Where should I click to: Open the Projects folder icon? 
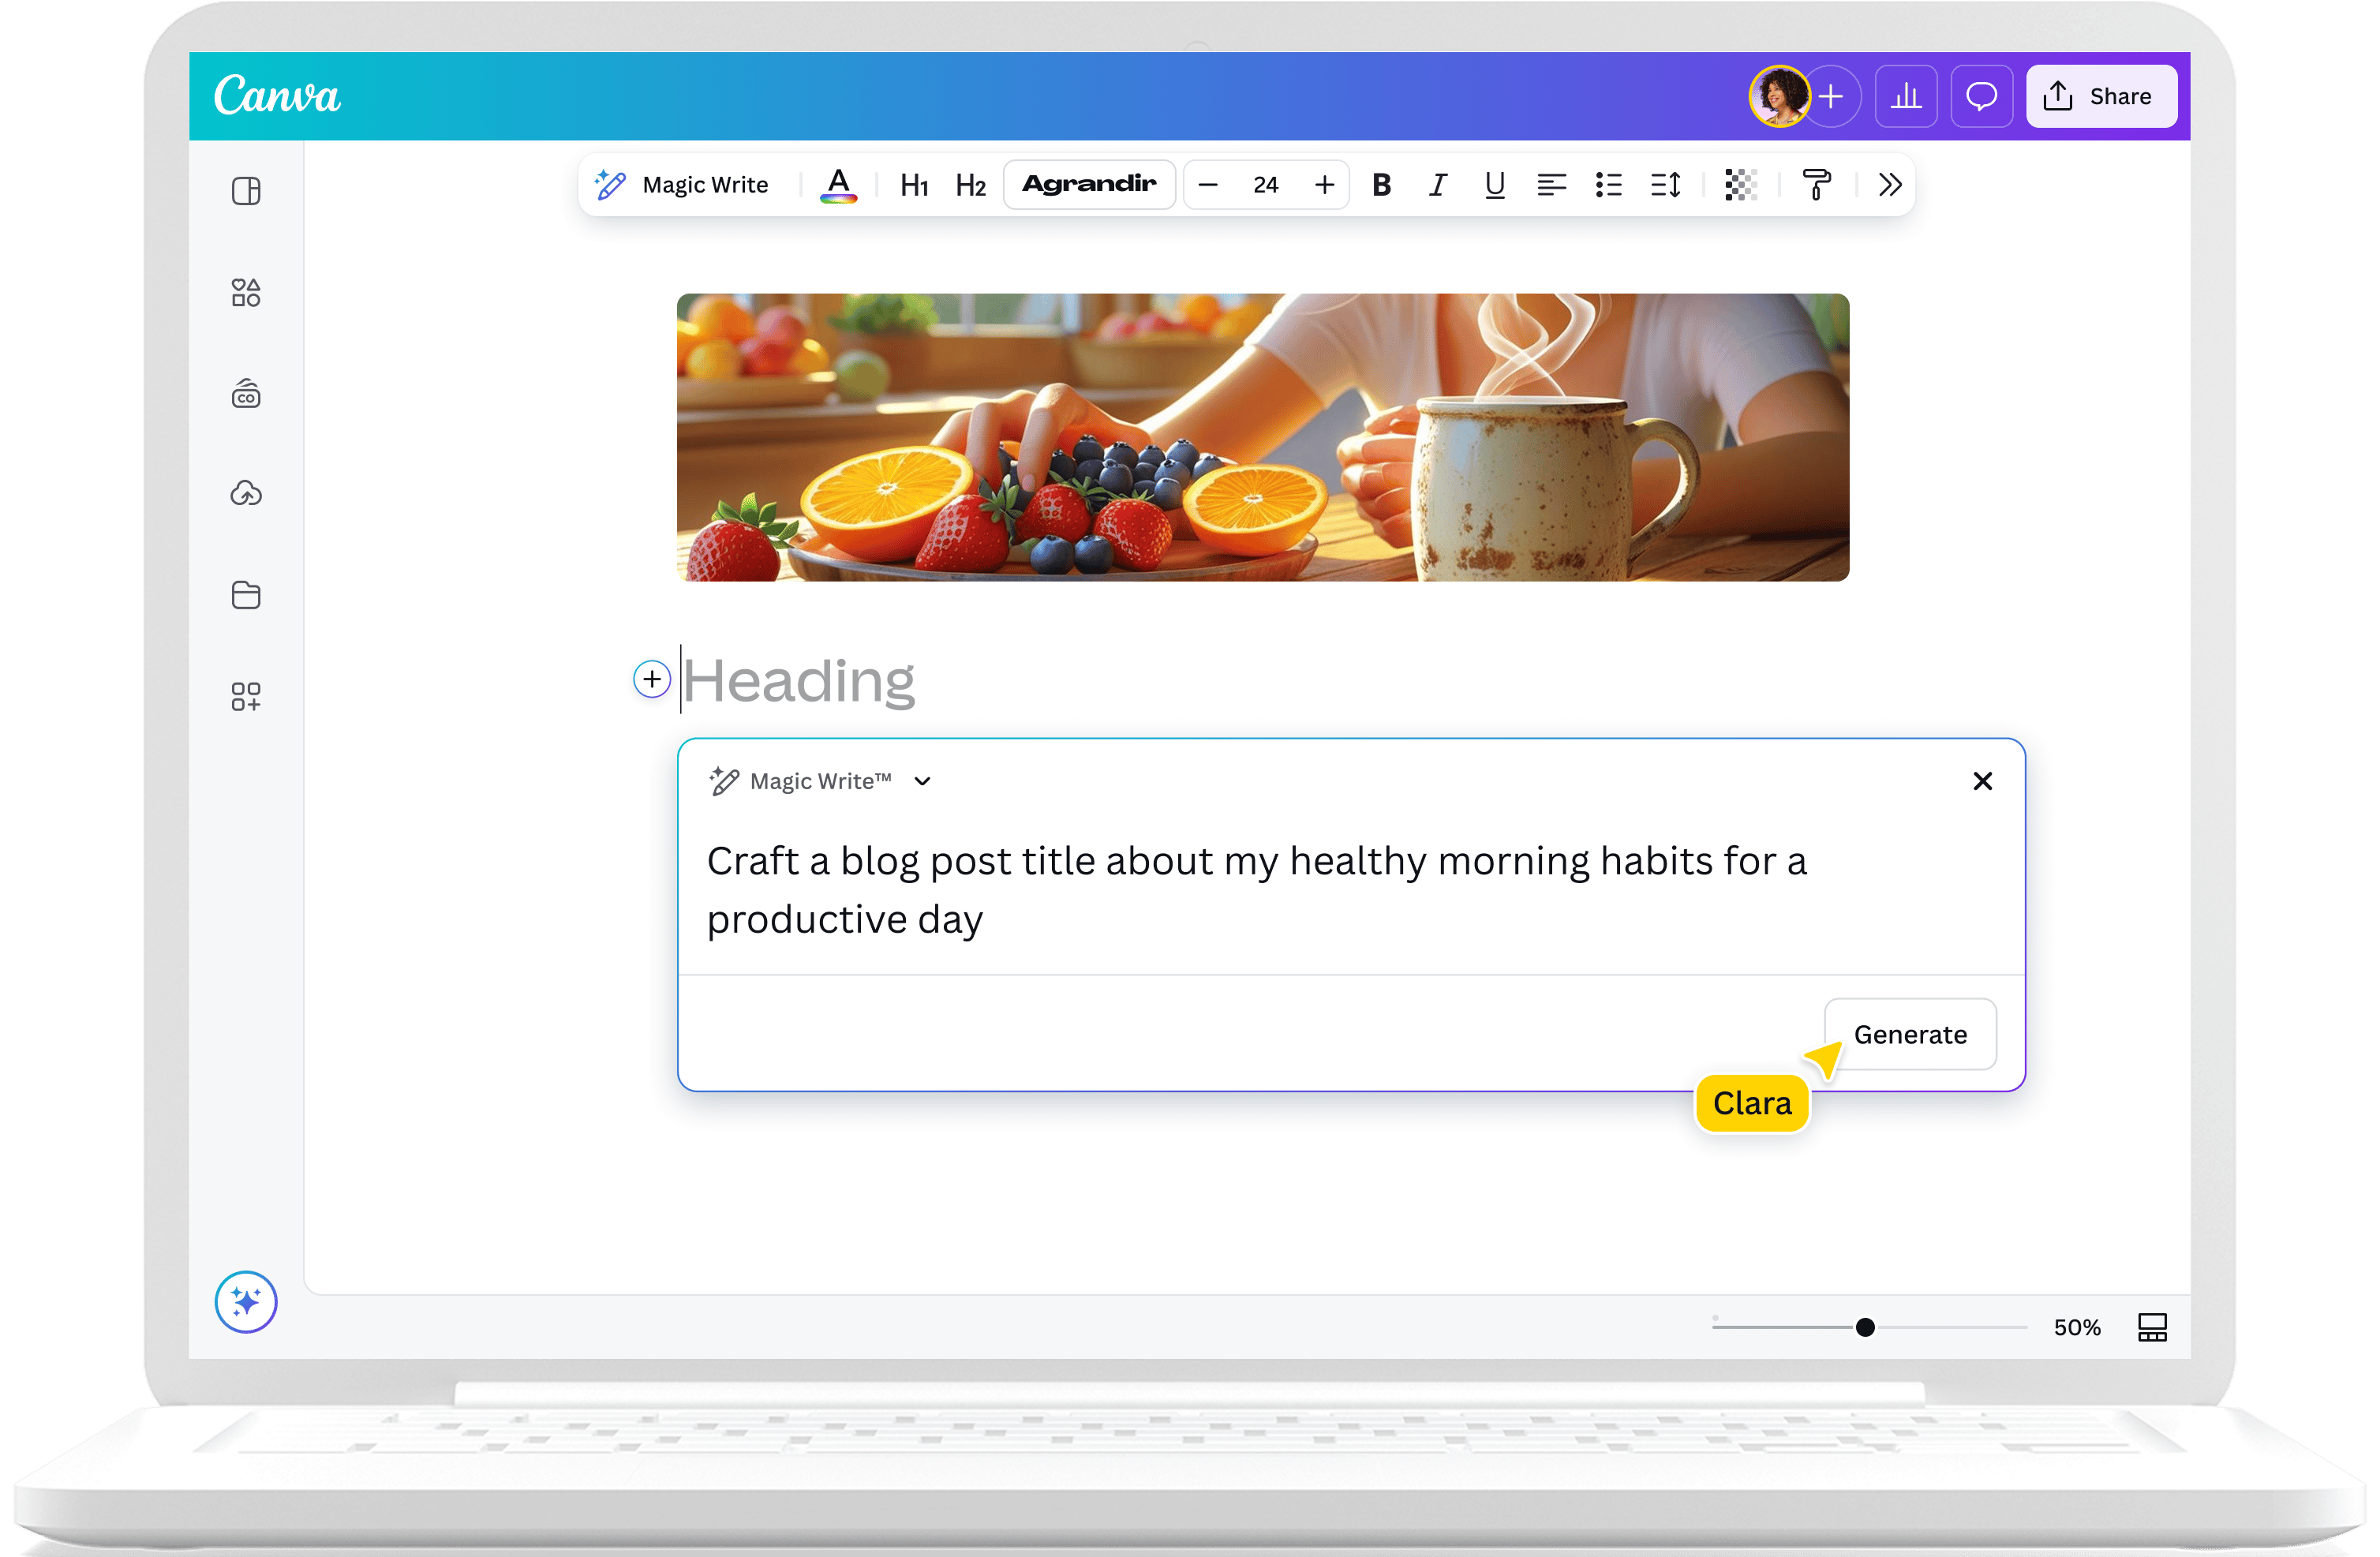click(246, 595)
